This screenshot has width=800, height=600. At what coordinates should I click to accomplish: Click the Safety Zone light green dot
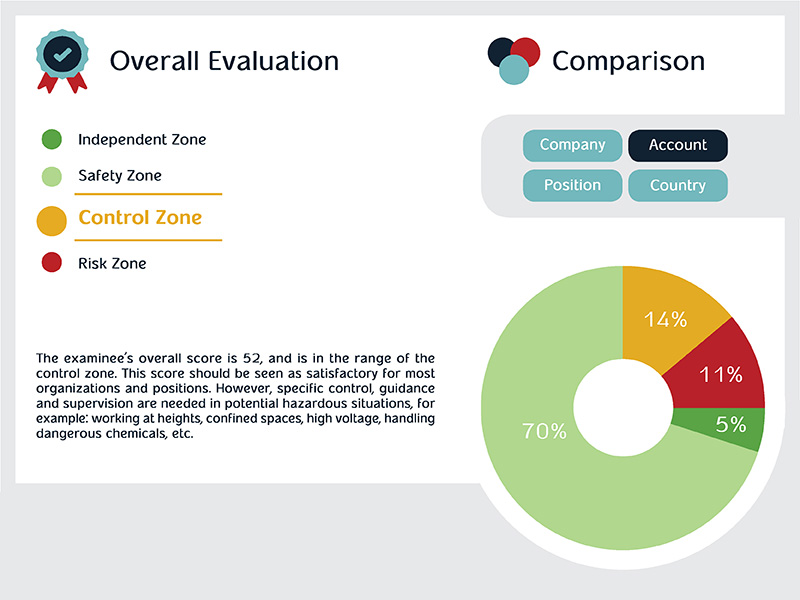[52, 177]
